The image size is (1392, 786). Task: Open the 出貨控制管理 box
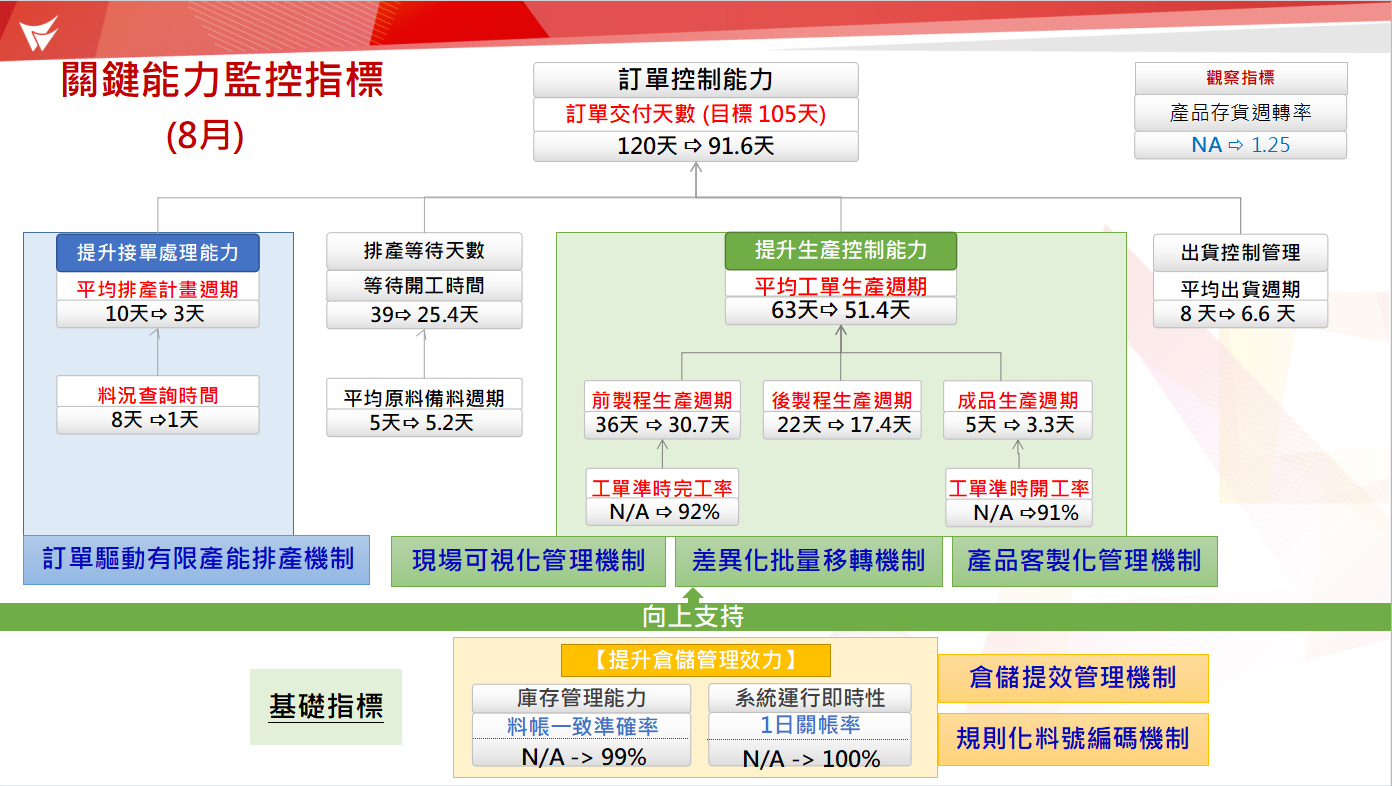[1241, 253]
